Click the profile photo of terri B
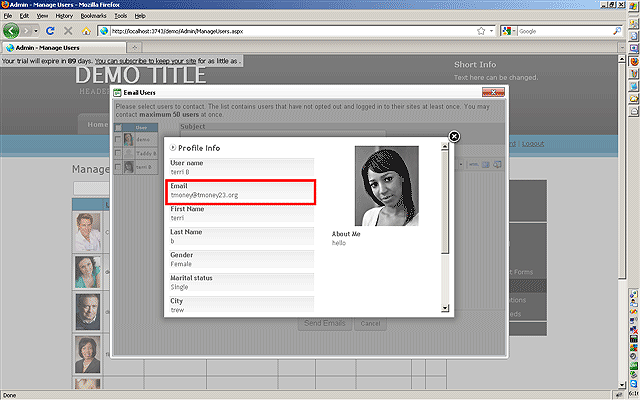 point(386,186)
